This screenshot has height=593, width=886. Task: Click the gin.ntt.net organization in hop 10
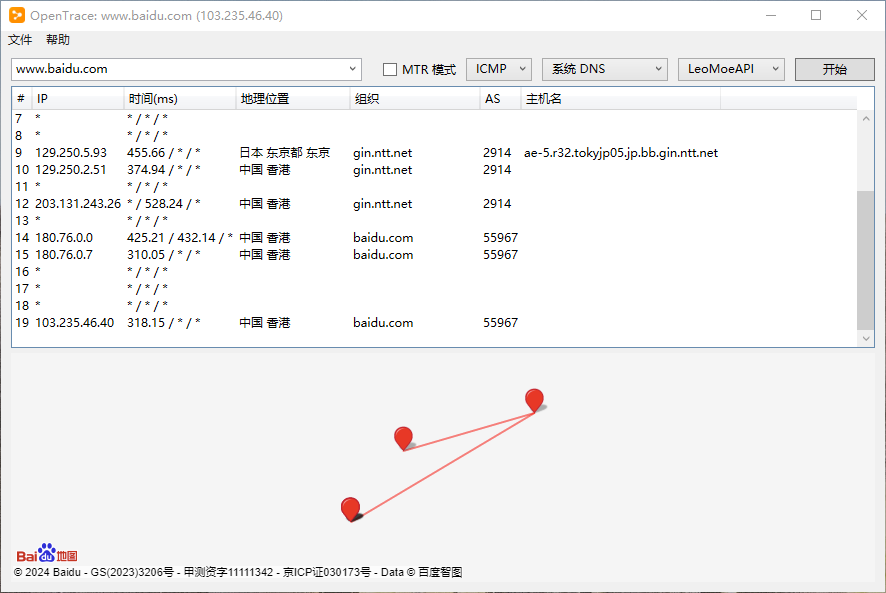coord(383,170)
